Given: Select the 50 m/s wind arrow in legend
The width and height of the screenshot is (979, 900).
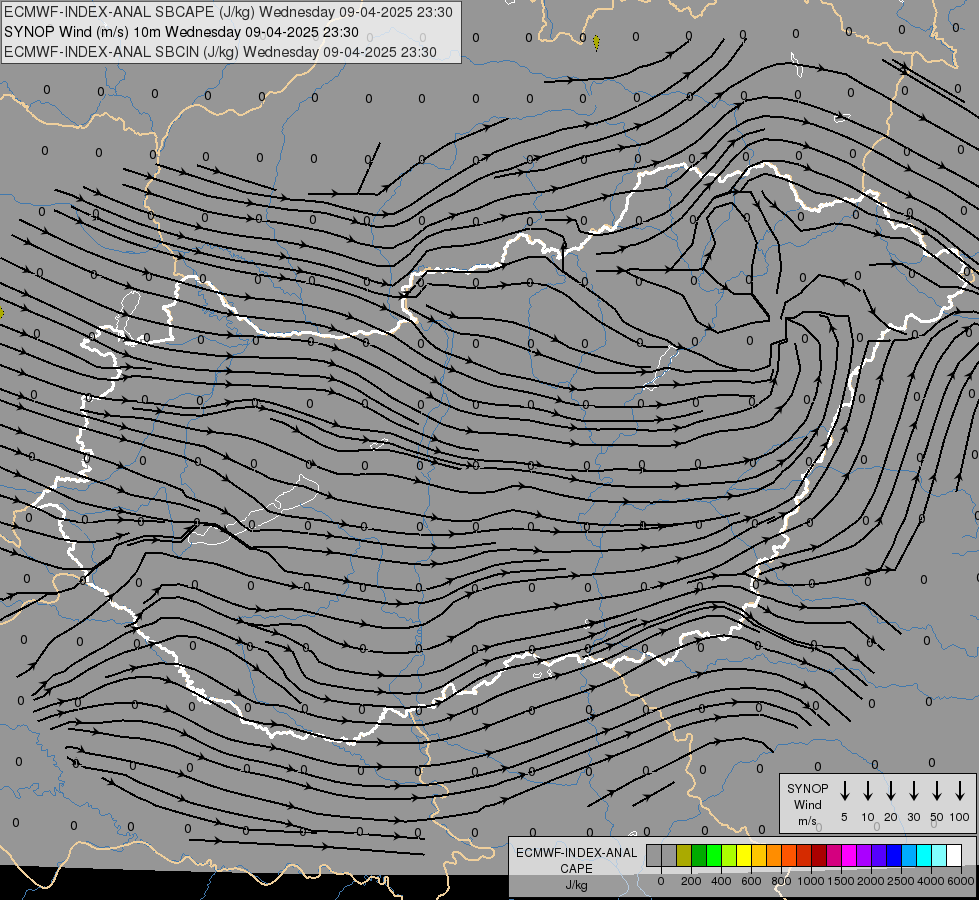Looking at the screenshot, I should pos(937,791).
